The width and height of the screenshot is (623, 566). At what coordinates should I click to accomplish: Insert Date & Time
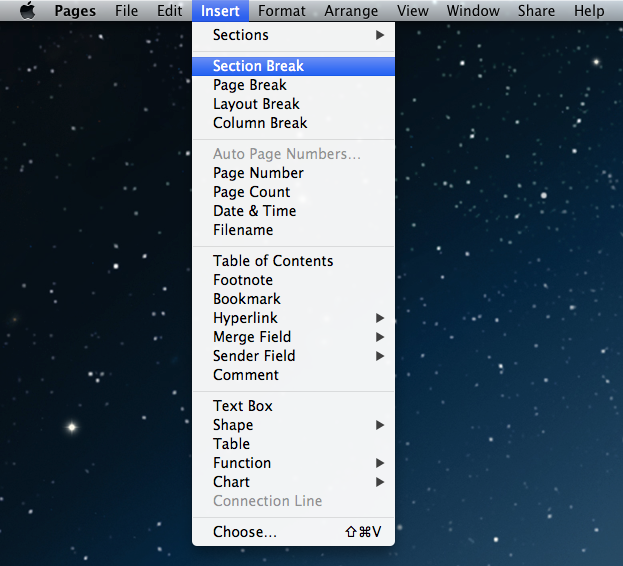click(x=293, y=211)
